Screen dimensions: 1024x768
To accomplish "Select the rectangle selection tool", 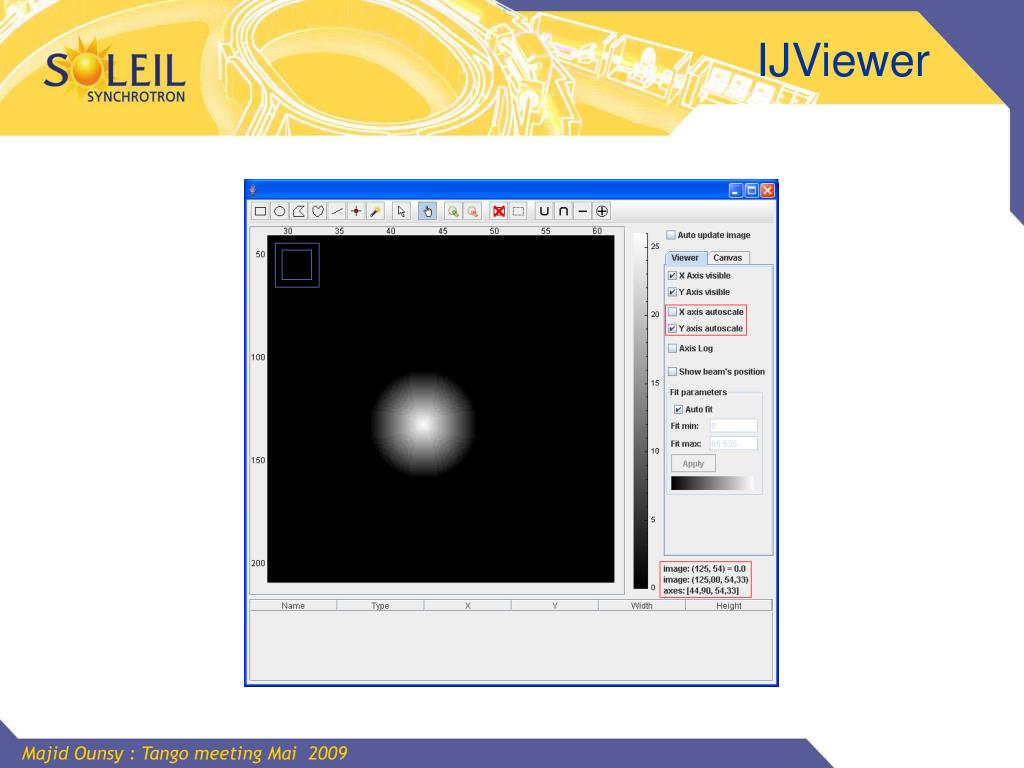I will coord(260,211).
